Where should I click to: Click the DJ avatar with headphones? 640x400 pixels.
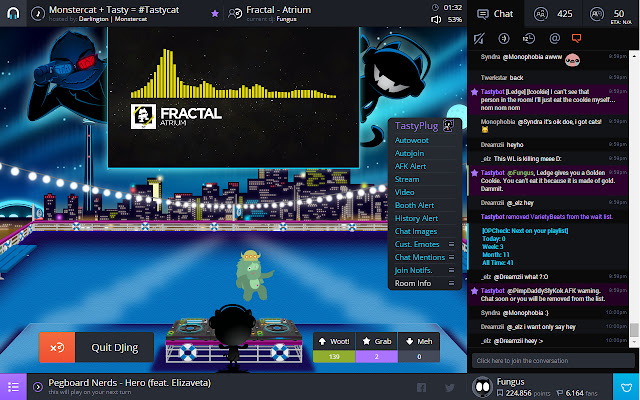coord(233,337)
